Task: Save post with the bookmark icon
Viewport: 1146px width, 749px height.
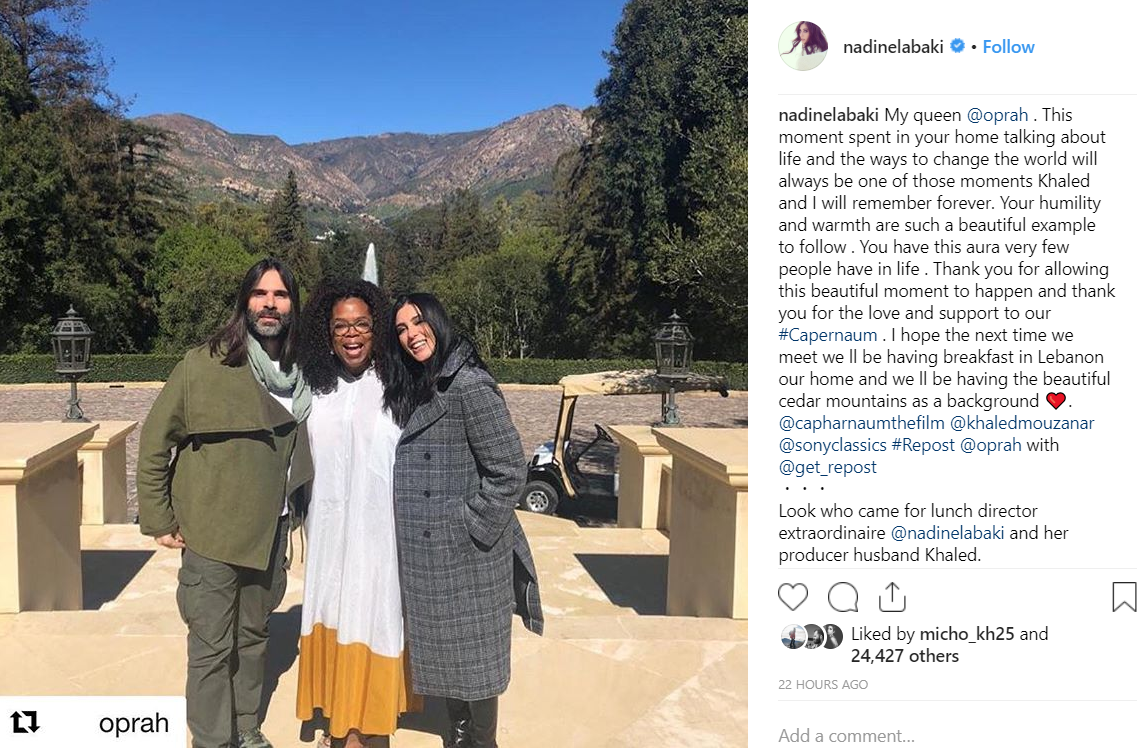Action: point(1124,597)
